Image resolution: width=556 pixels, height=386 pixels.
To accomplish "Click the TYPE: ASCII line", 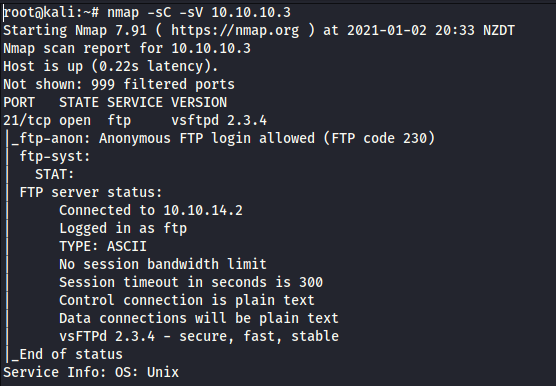I will tap(103, 246).
